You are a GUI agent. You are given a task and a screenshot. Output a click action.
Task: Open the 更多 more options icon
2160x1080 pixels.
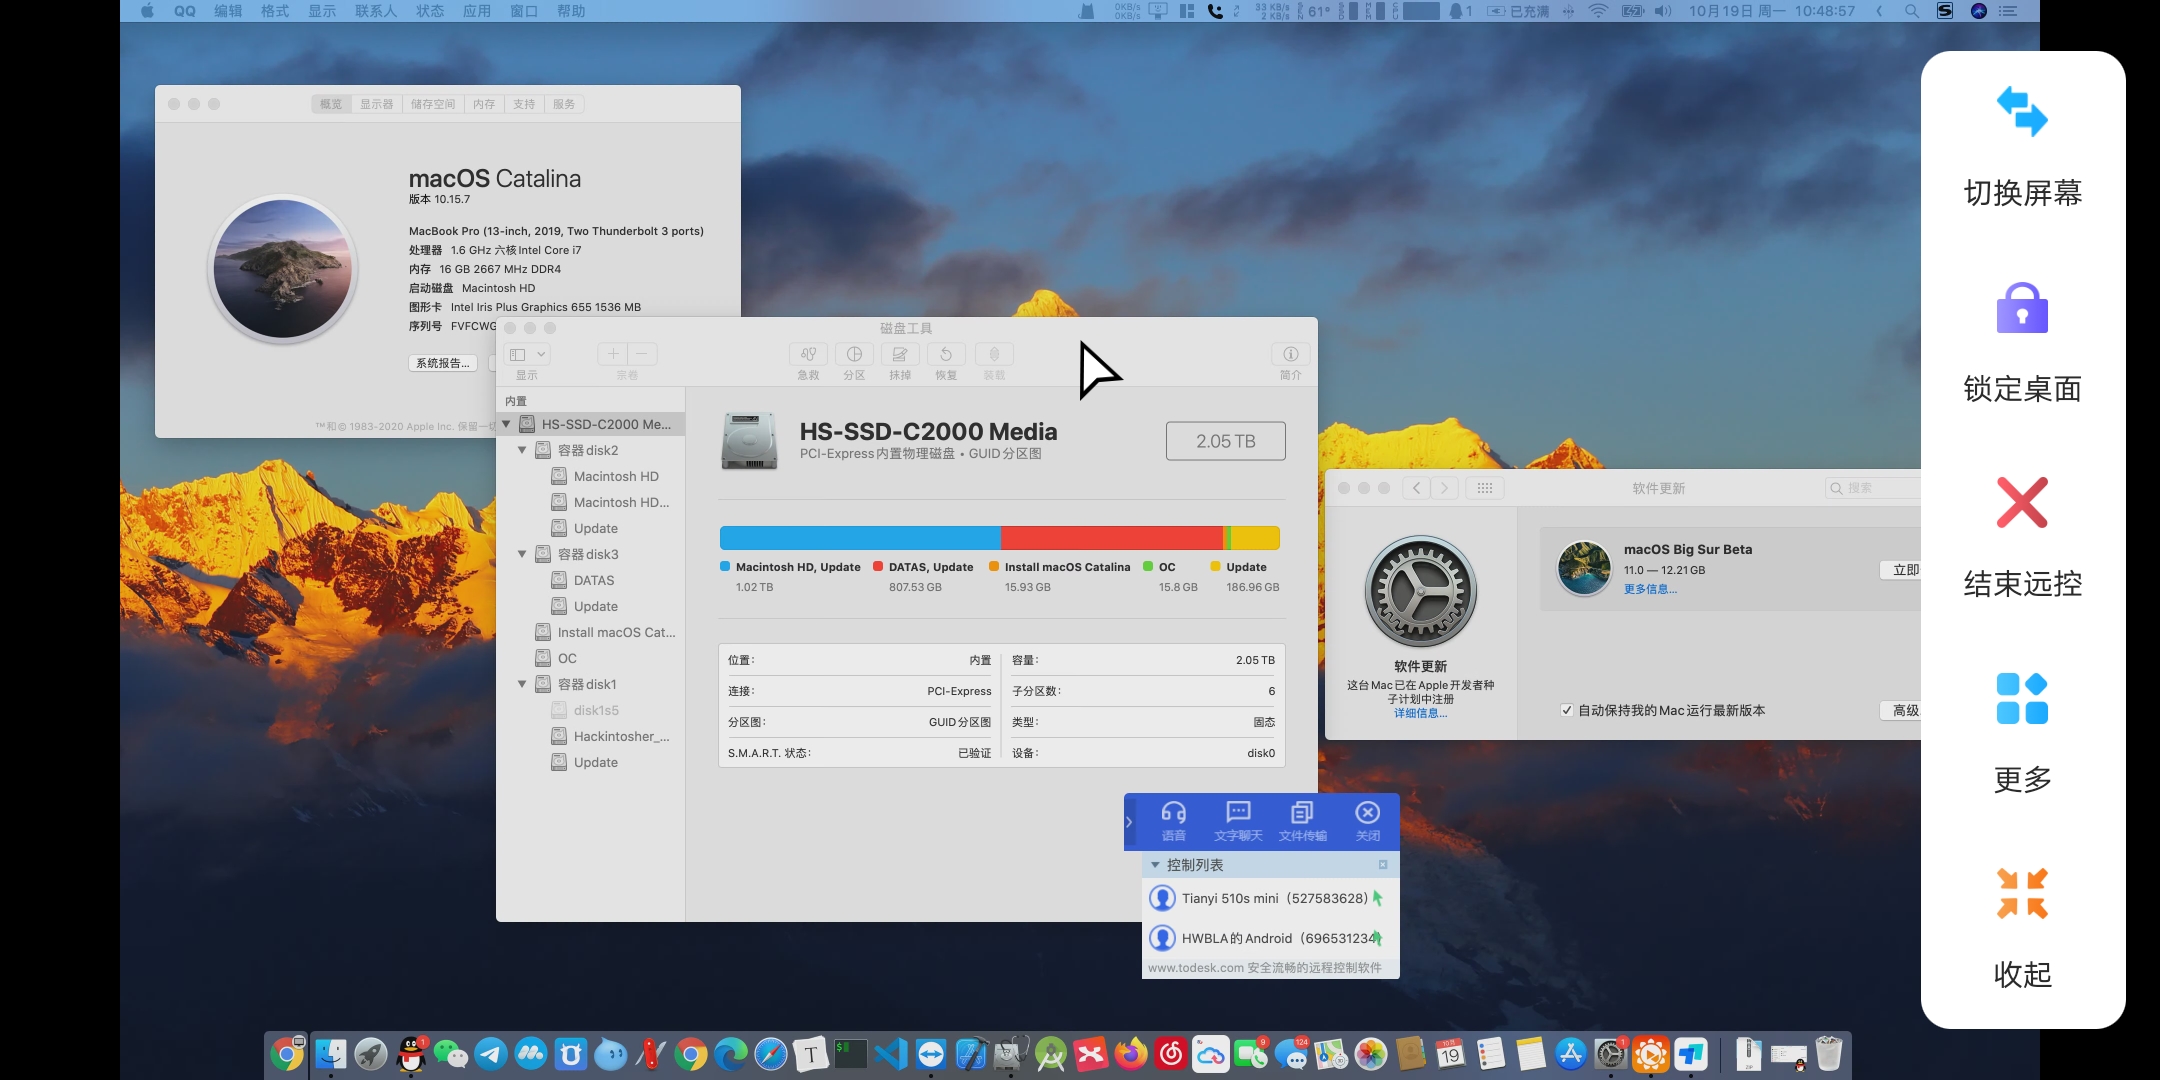tap(2022, 698)
